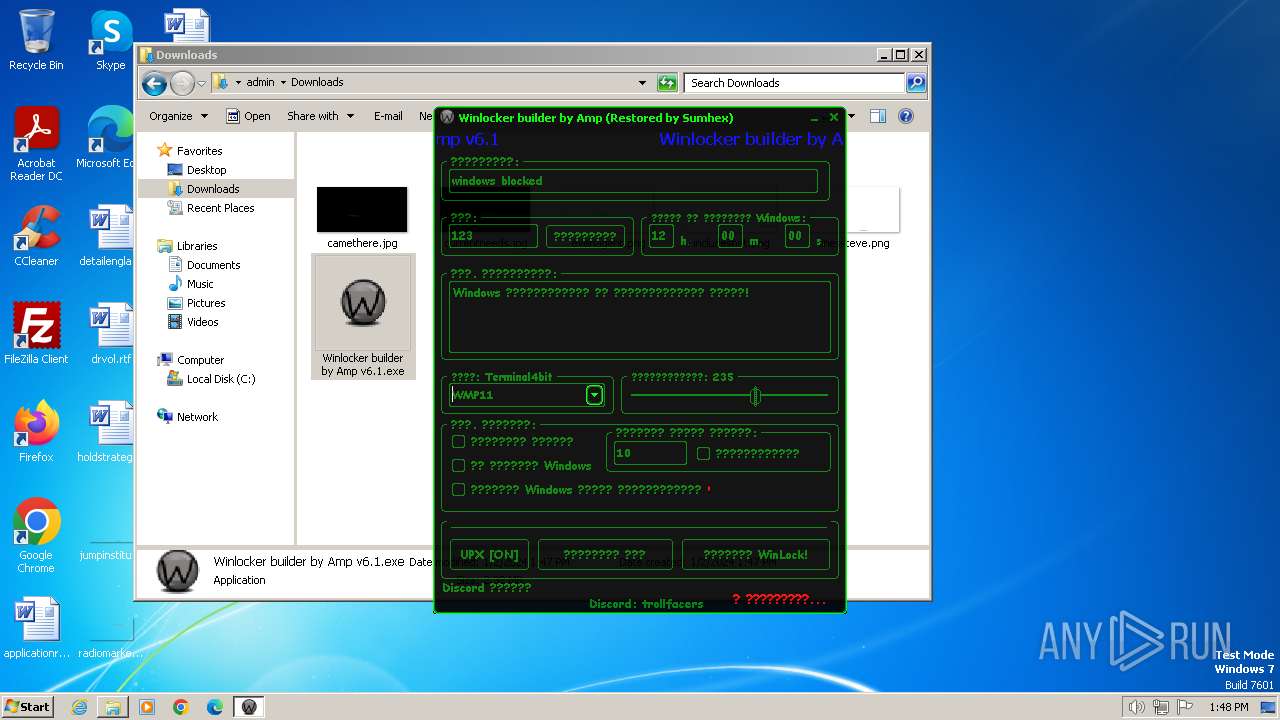Image resolution: width=1280 pixels, height=720 pixels.
Task: Toggle checkbox with 'Windows' and red mark
Action: [x=459, y=489]
